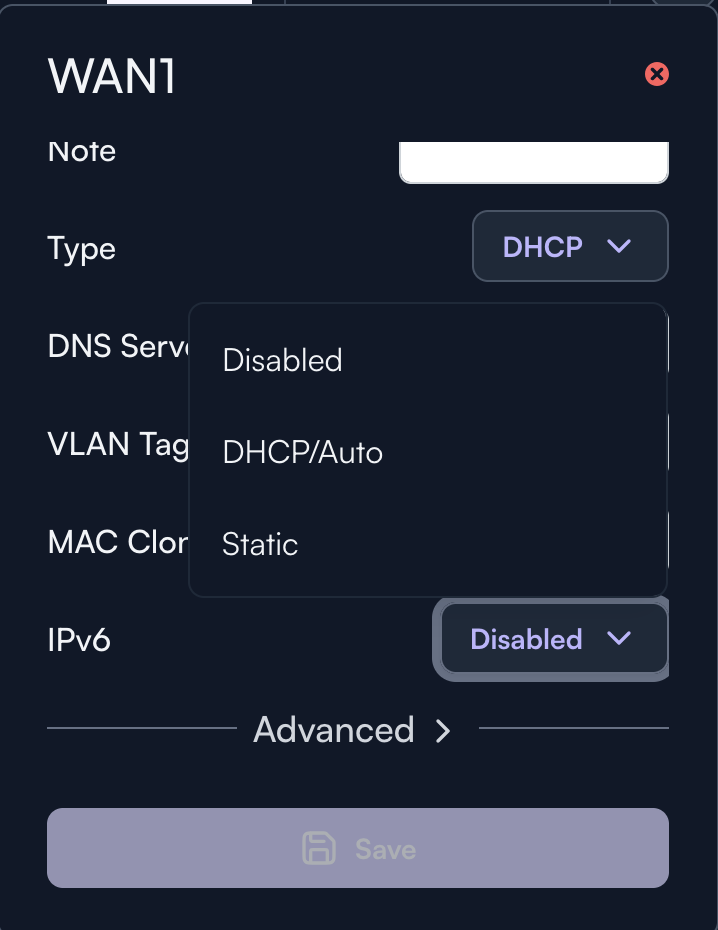Click the chevron arrow in the Type dropdown

point(619,246)
